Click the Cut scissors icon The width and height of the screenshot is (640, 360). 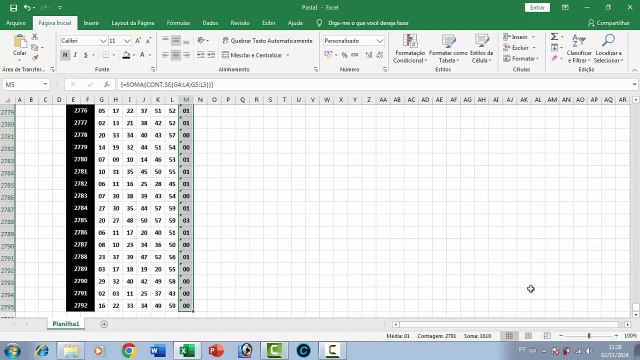pyautogui.click(x=35, y=37)
